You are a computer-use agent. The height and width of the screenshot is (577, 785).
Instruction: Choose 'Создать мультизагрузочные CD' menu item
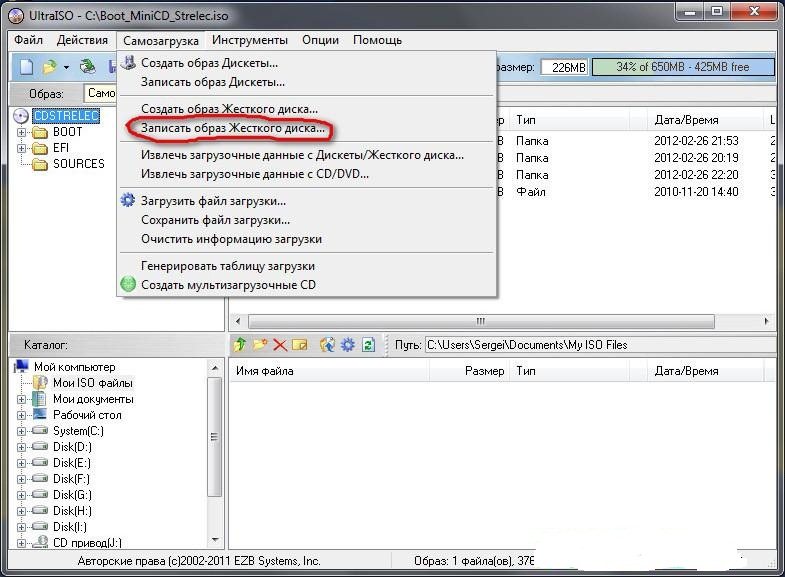pos(228,285)
